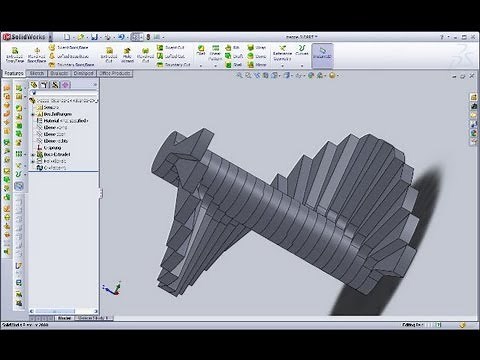Open the FeatureManager design tree tab
480x360 pixels.
pyautogui.click(x=34, y=85)
